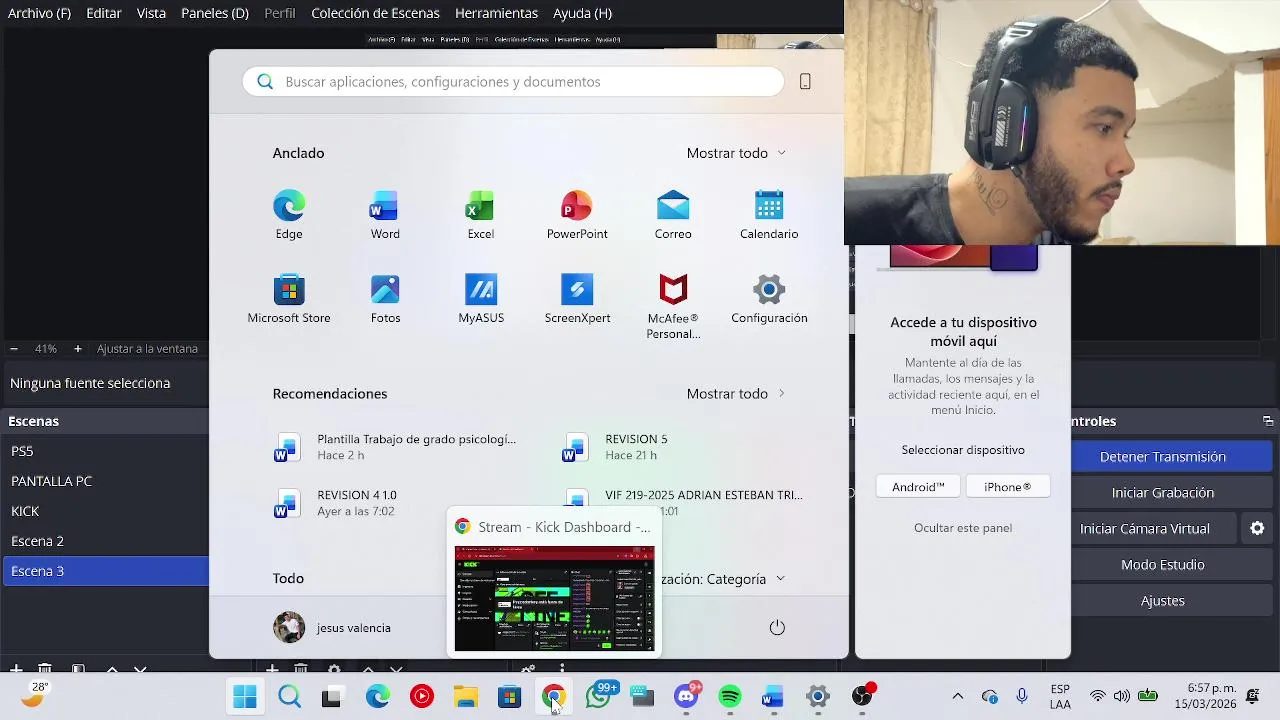Open the Plantilla Trabajo de grado document

398,447
